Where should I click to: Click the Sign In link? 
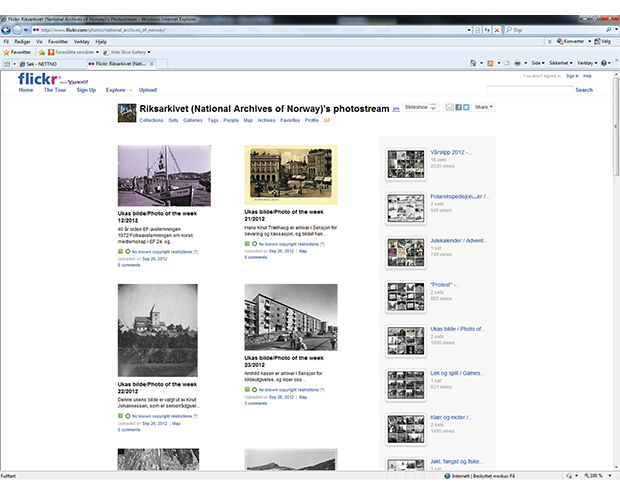572,75
